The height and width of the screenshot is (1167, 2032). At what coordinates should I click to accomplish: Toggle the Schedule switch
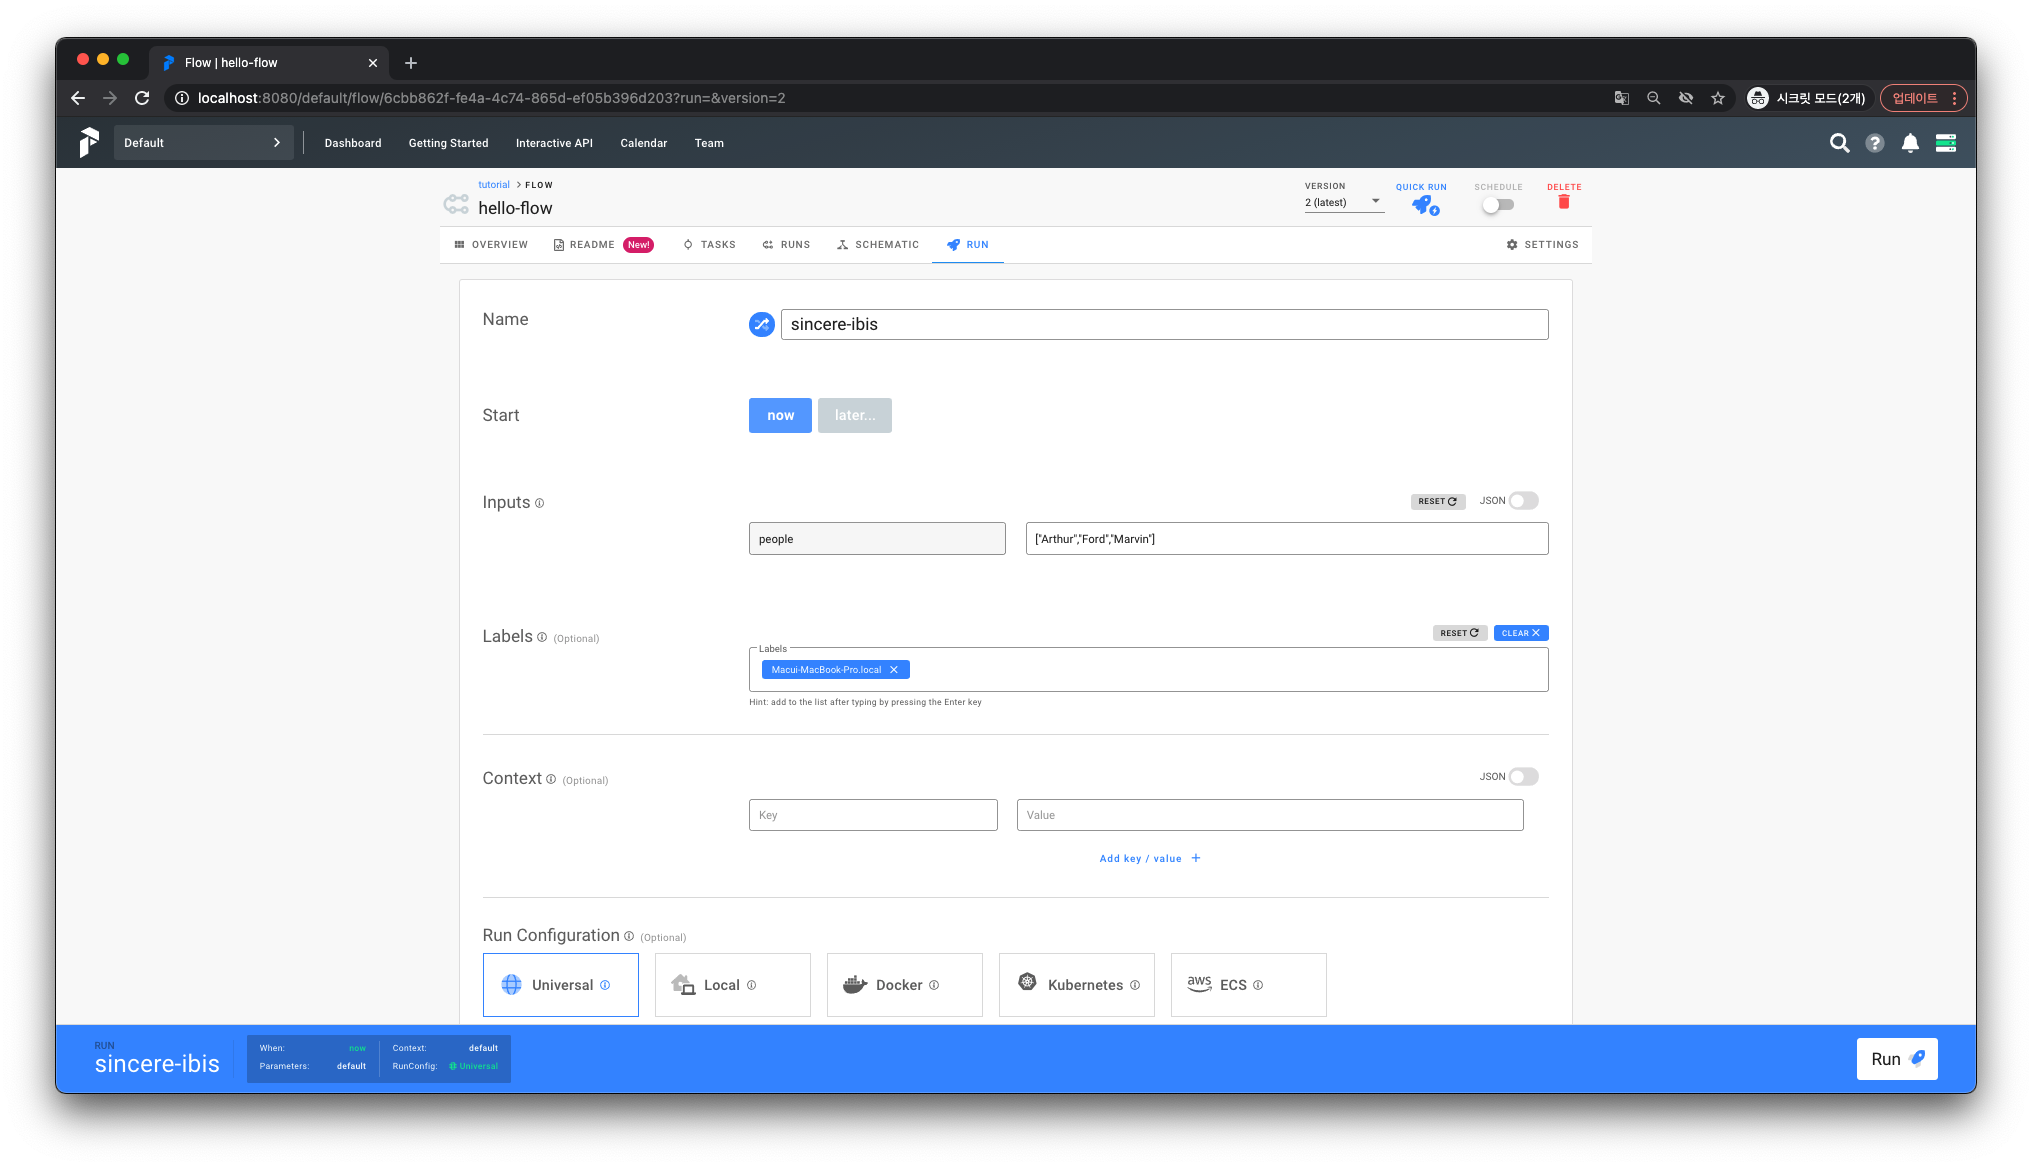(x=1497, y=204)
